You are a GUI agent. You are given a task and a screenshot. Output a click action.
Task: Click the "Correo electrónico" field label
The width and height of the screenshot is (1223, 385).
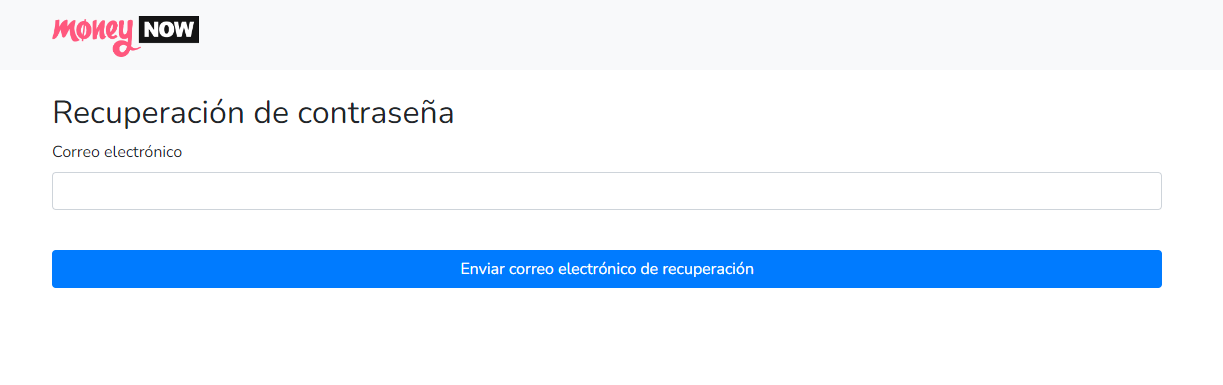click(117, 152)
